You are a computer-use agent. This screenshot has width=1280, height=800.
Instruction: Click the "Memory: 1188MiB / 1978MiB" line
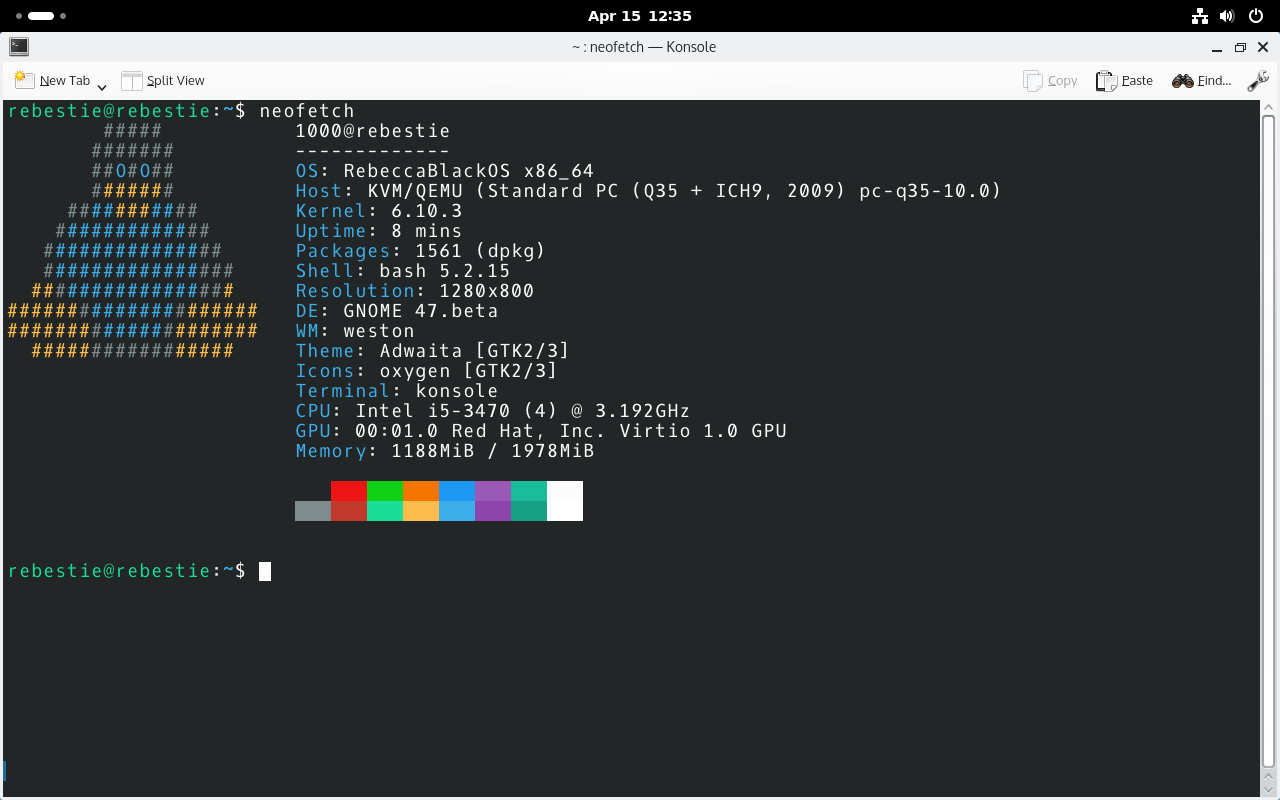pos(445,451)
